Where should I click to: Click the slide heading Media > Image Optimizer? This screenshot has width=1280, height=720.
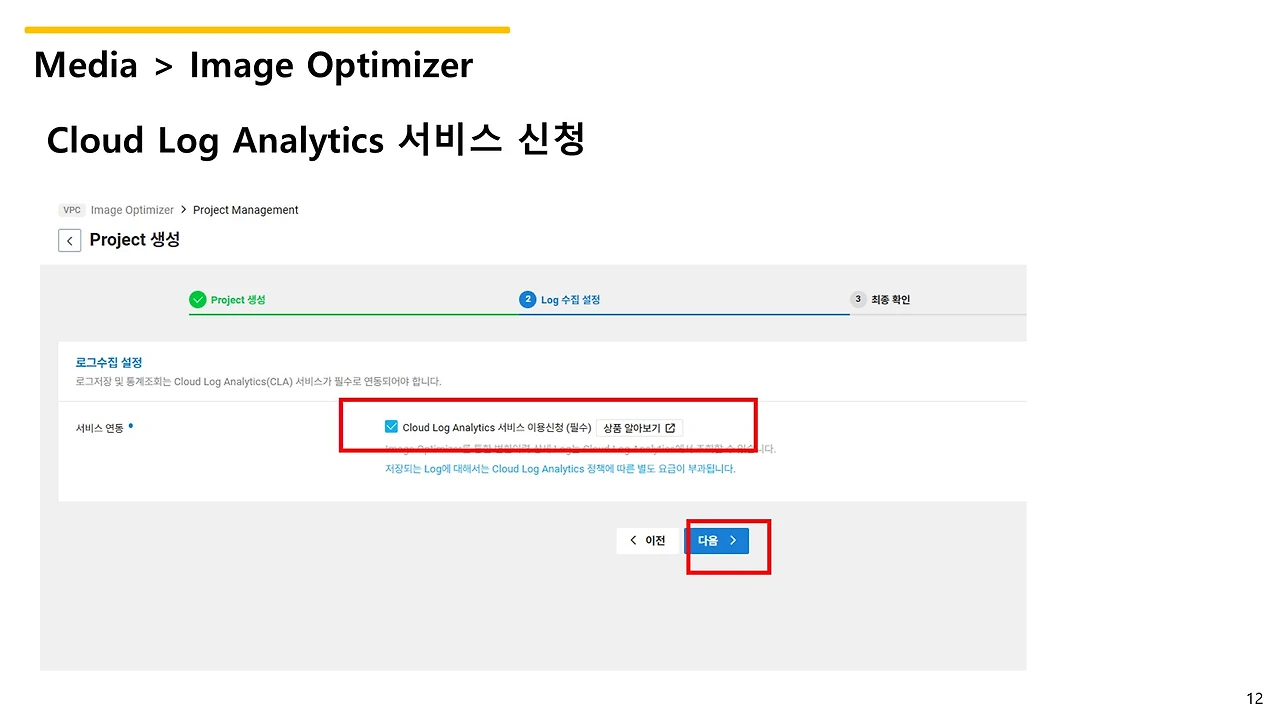point(253,65)
